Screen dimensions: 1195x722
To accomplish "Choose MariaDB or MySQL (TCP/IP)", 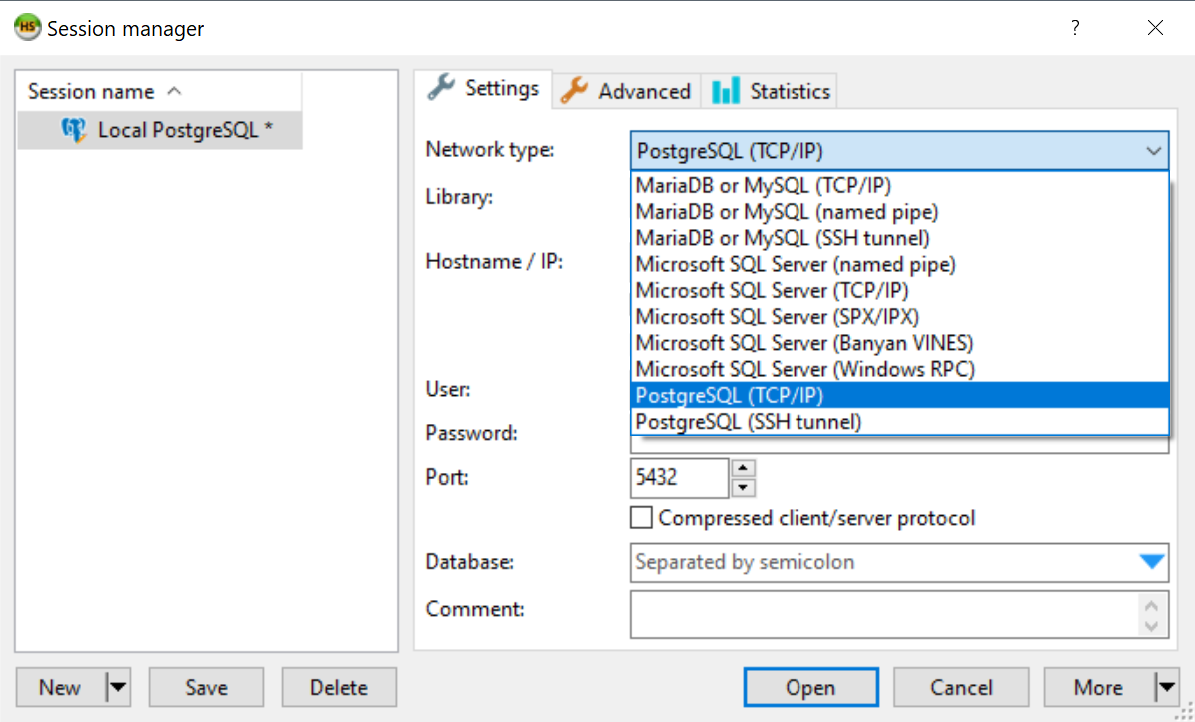I will point(899,185).
